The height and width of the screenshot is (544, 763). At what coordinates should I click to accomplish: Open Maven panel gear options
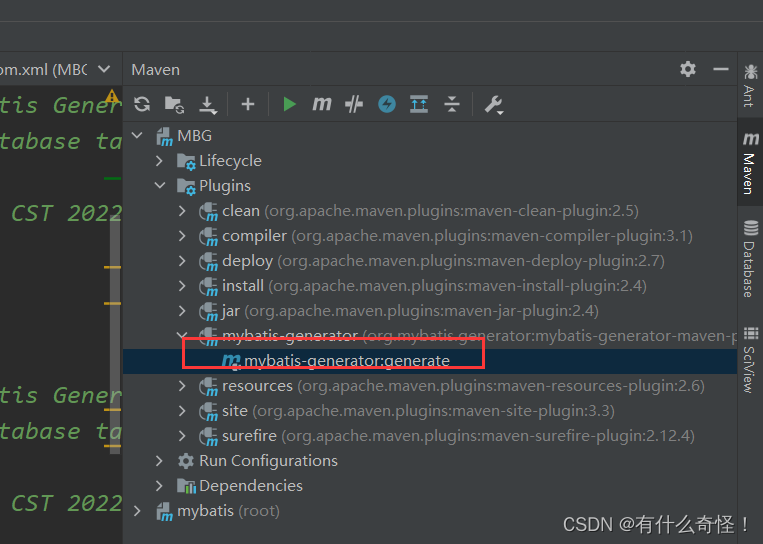(x=688, y=69)
